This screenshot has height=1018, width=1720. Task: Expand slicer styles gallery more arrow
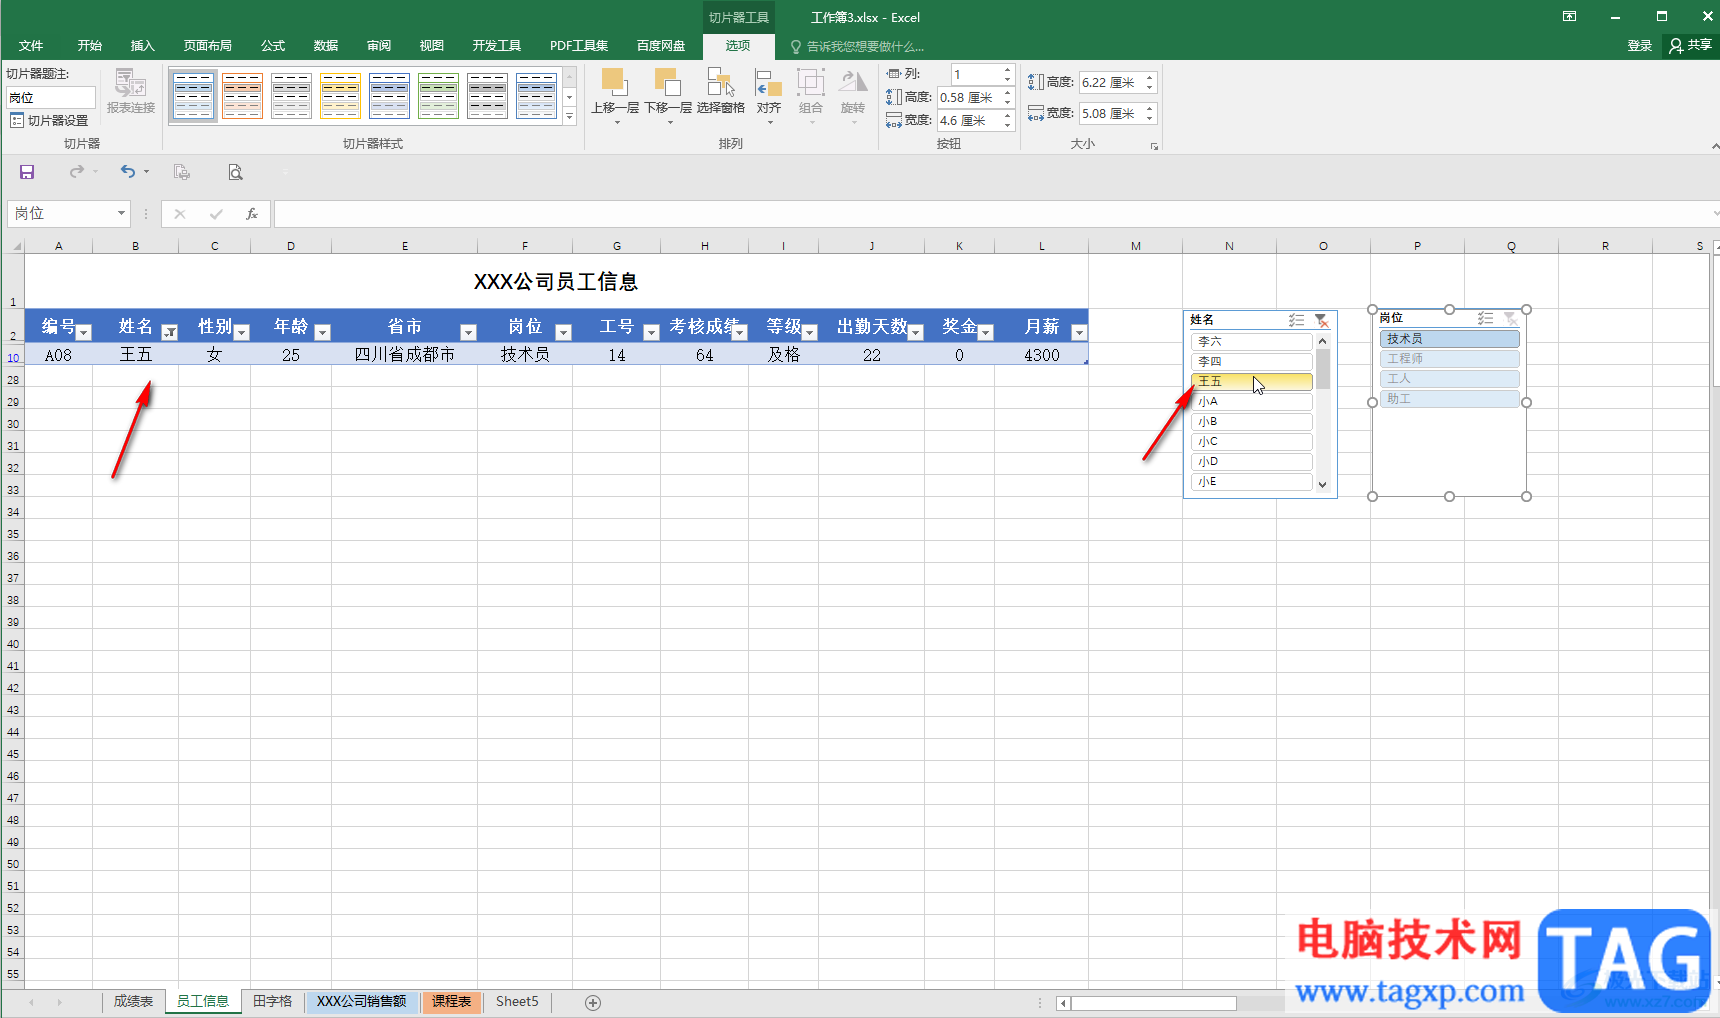[570, 116]
